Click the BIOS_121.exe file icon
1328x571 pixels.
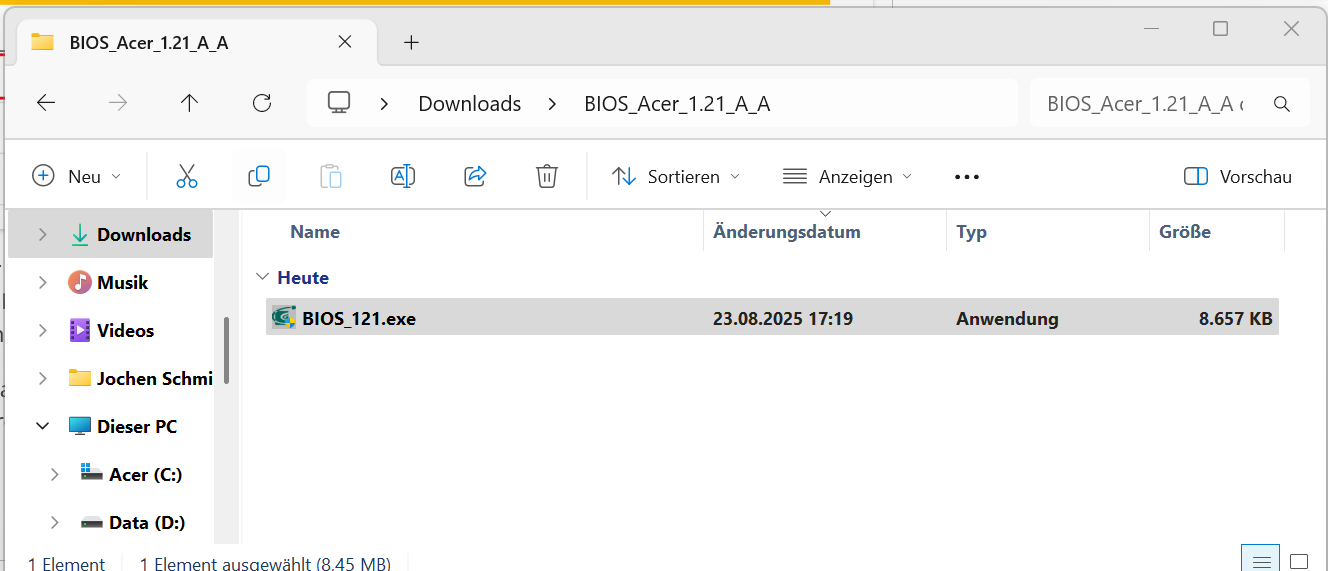(x=283, y=318)
